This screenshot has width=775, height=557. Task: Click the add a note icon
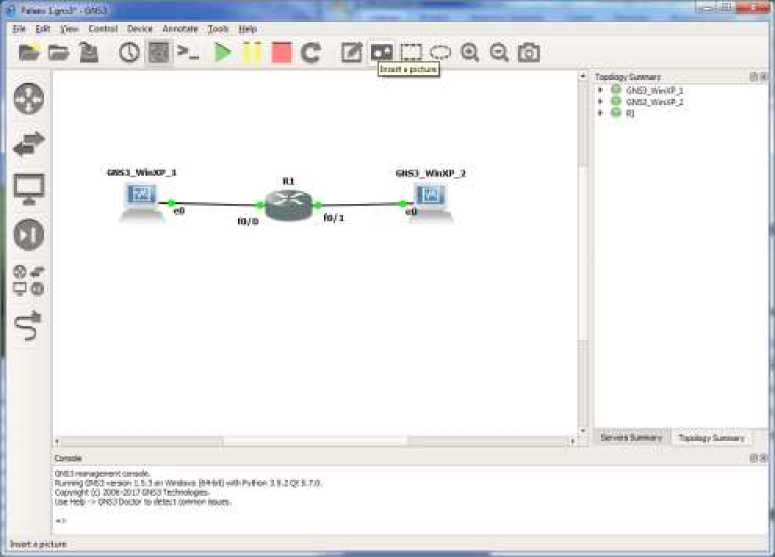(x=351, y=52)
